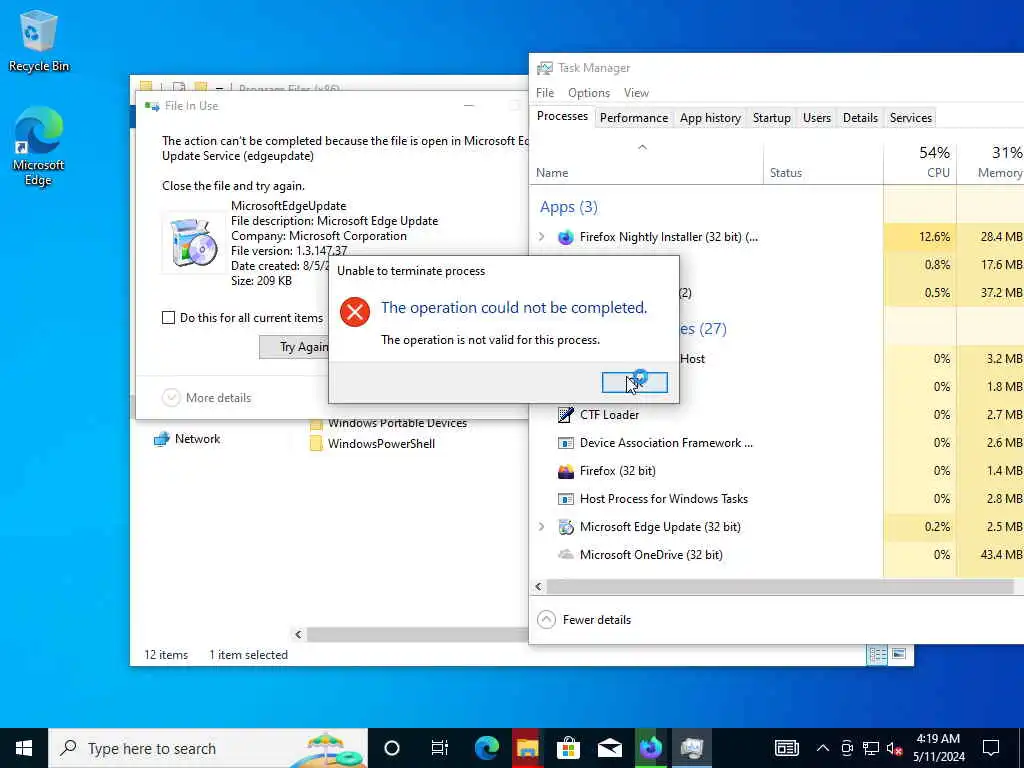Open the notification center icon
The width and height of the screenshot is (1024, 768).
point(991,748)
